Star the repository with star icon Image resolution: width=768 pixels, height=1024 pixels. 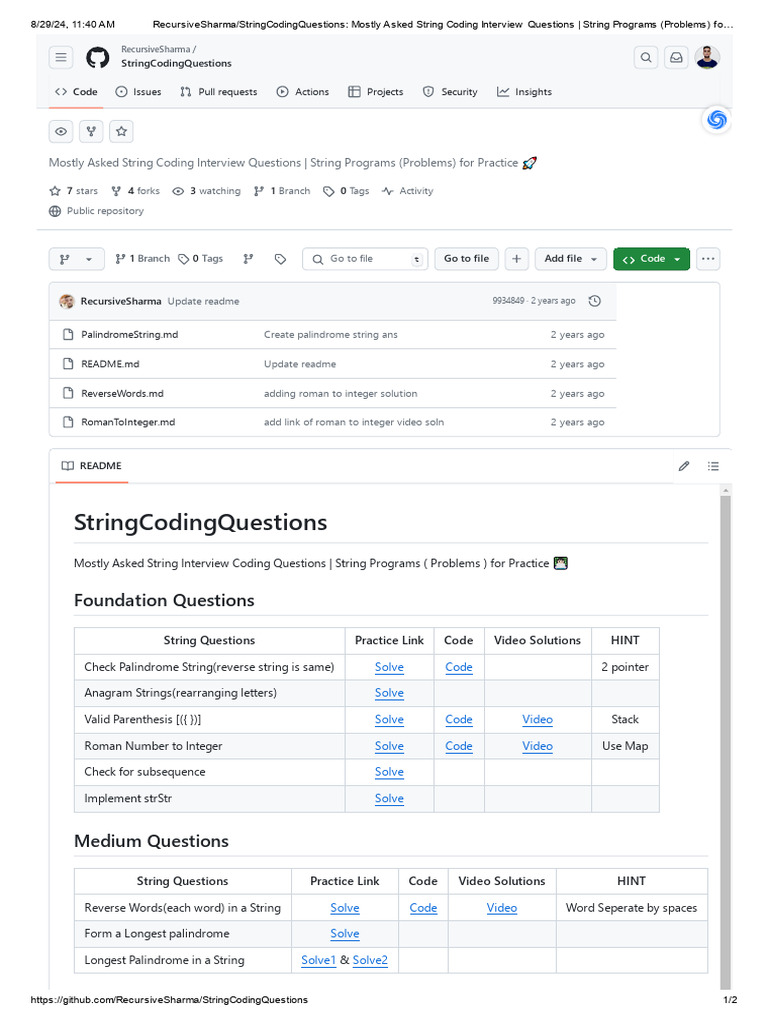coord(121,131)
